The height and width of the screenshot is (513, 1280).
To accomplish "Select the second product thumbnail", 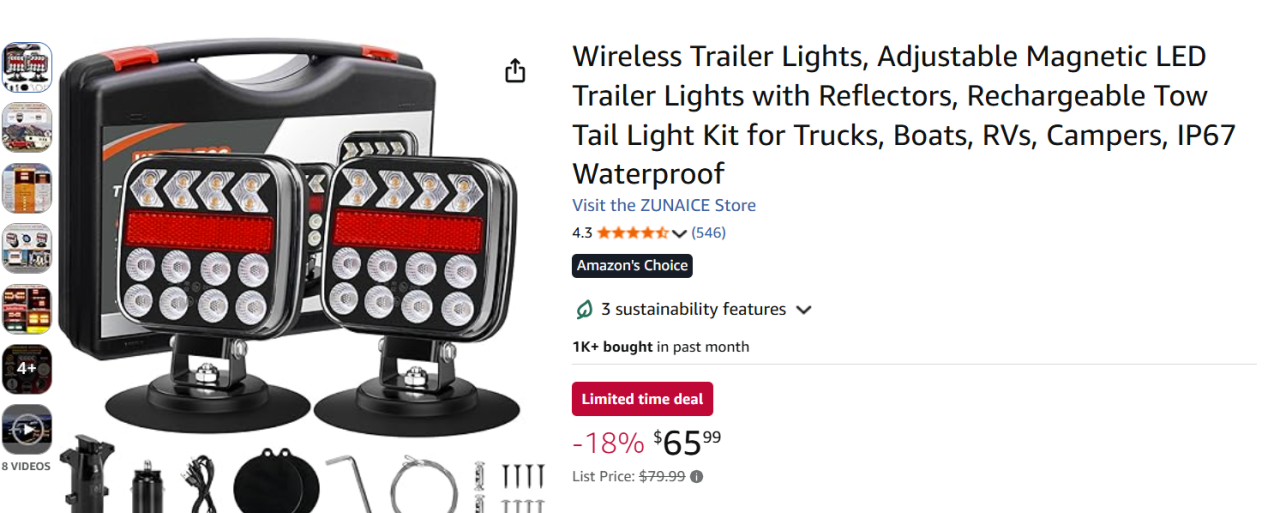I will point(27,127).
